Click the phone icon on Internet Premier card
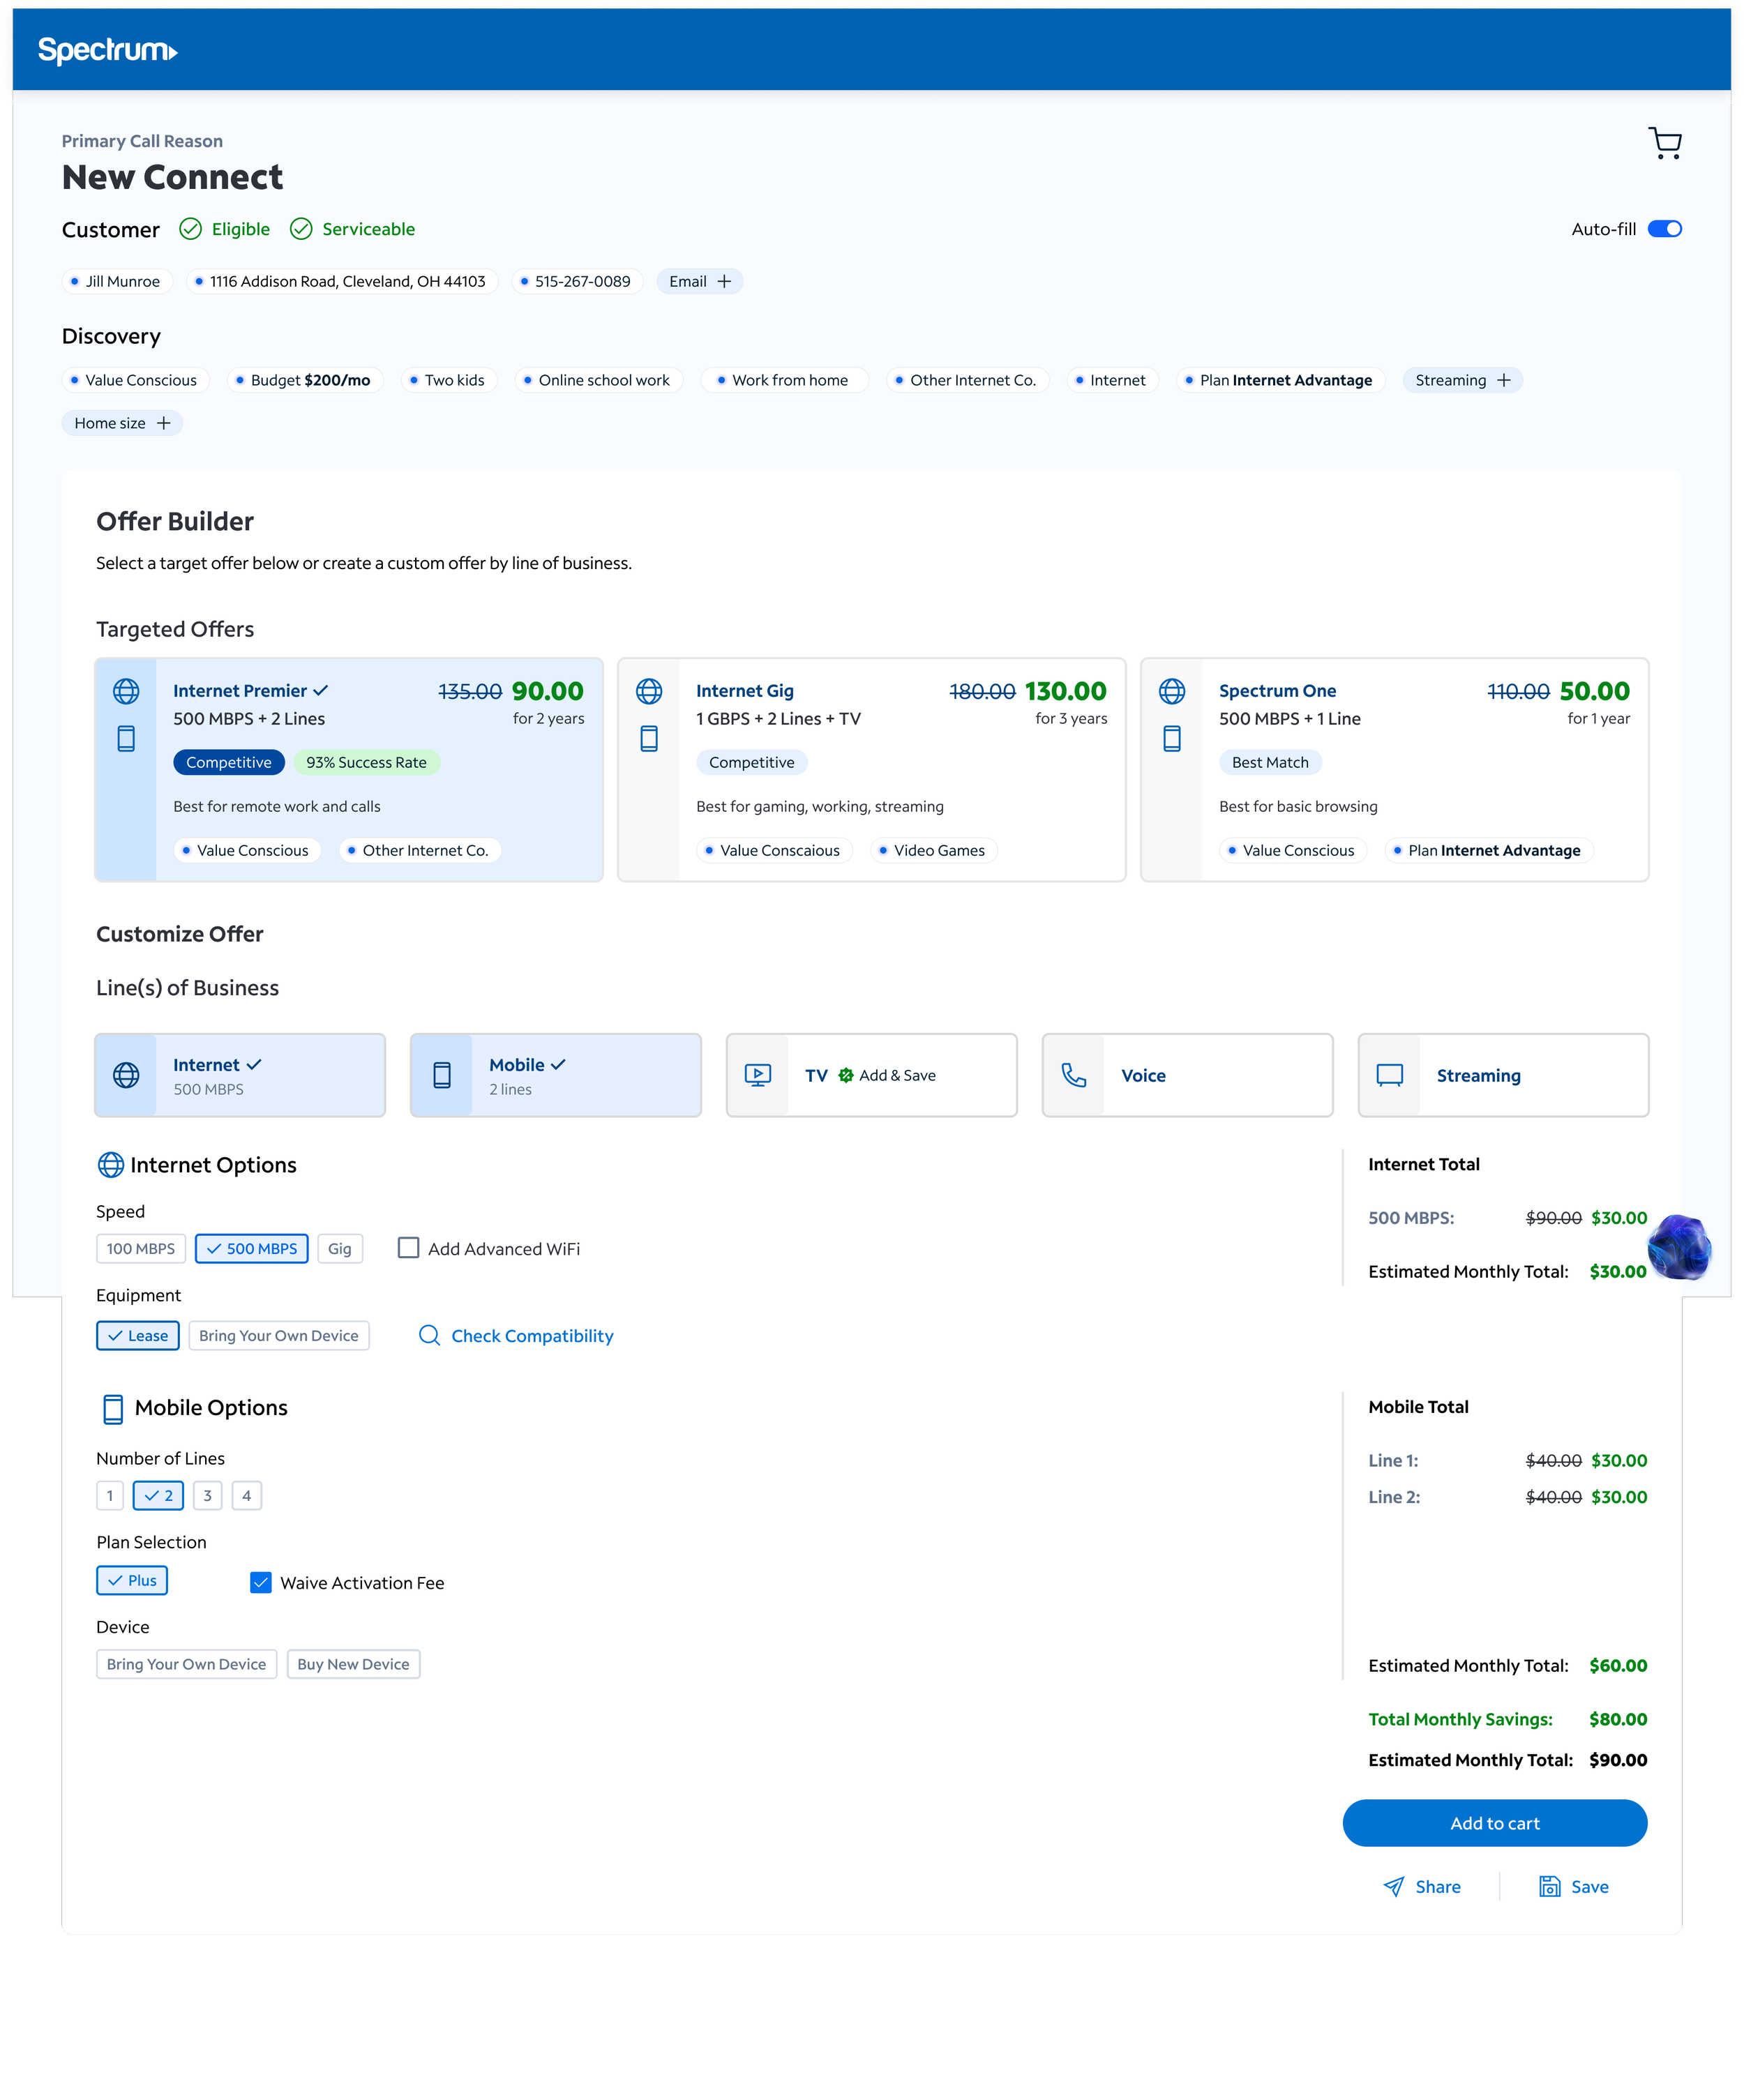Viewport: 1744px width, 2100px height. [126, 739]
